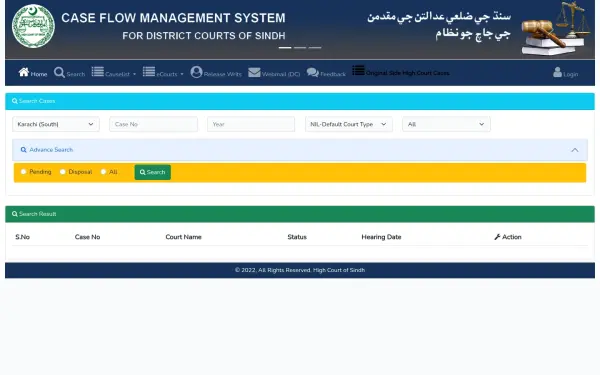Screen dimensions: 600x375
Task: Click the eCourts list icon
Action: click(x=149, y=72)
